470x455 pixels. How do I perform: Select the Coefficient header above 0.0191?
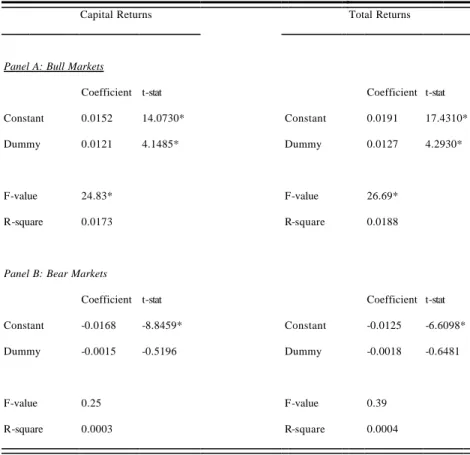(x=392, y=92)
